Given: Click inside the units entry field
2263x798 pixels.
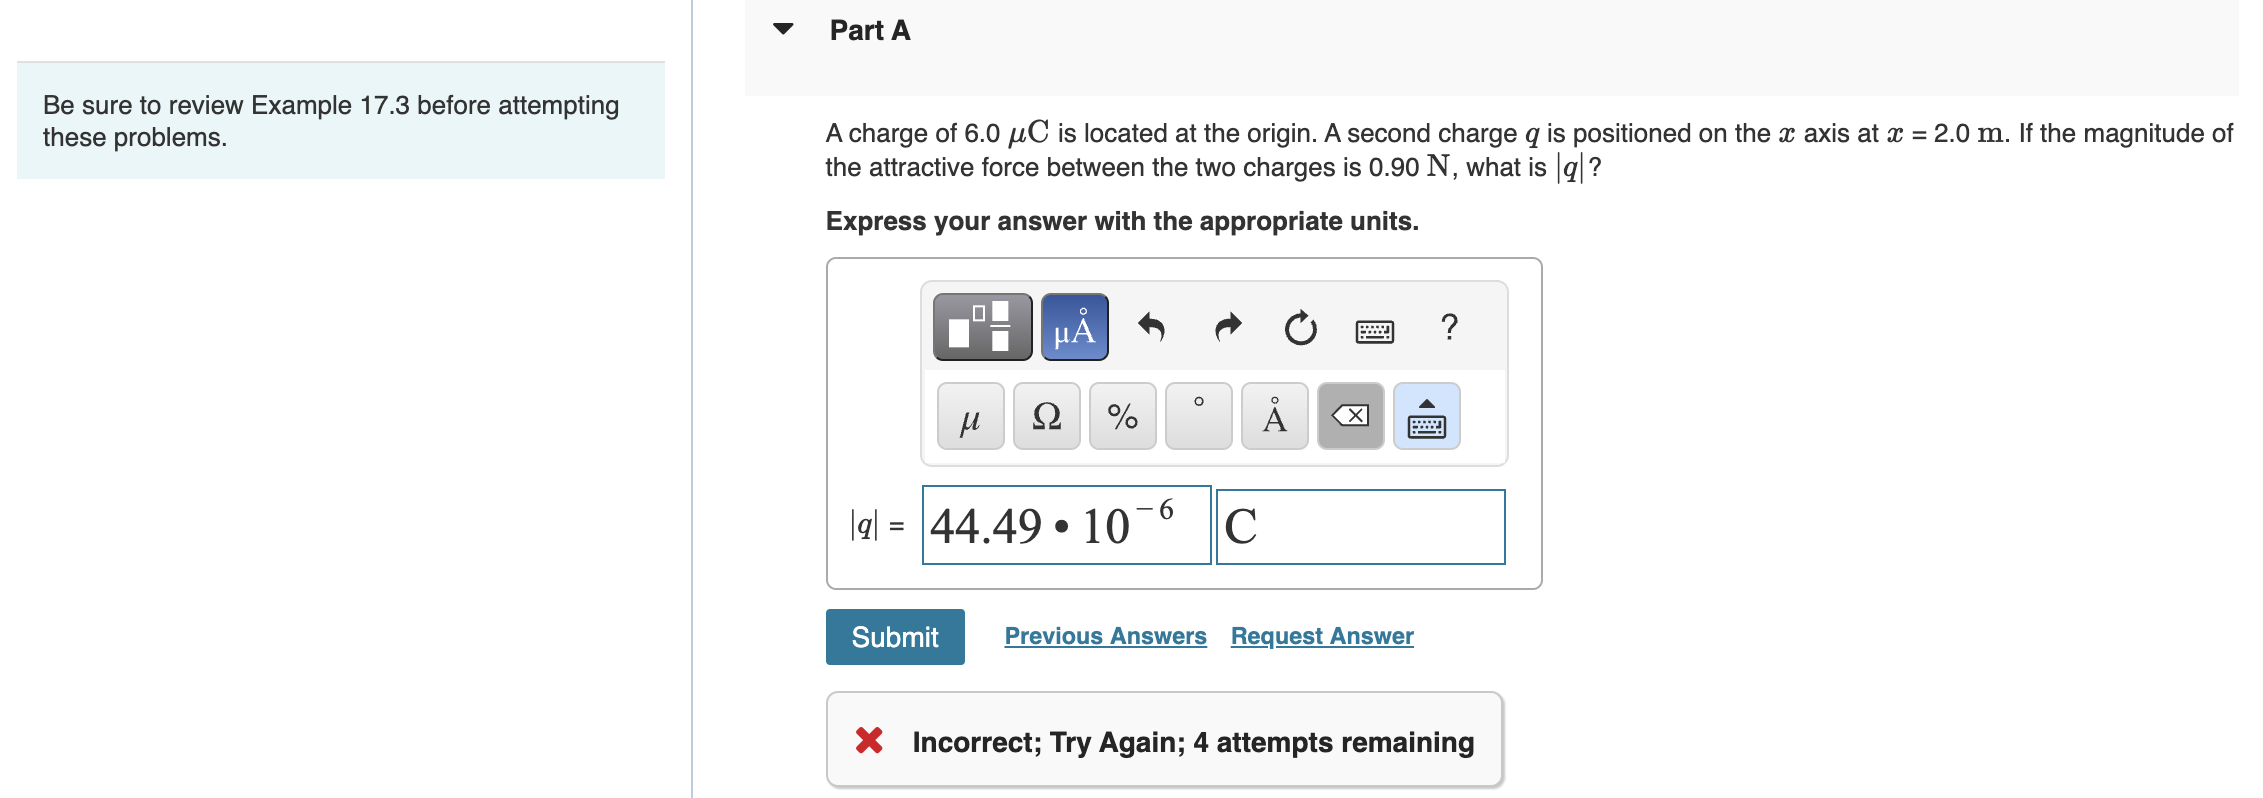Looking at the screenshot, I should point(1360,526).
